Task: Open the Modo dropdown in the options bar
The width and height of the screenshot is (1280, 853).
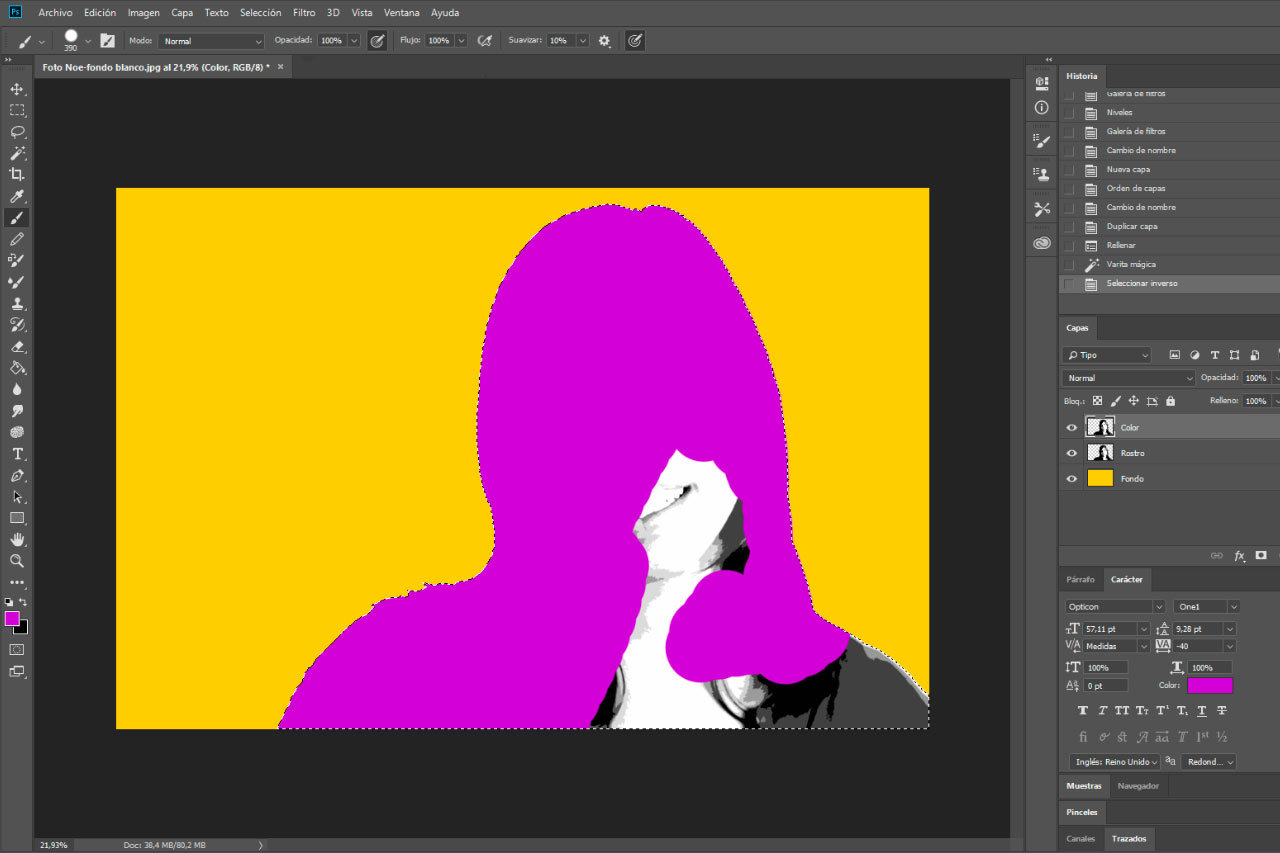Action: [x=210, y=40]
